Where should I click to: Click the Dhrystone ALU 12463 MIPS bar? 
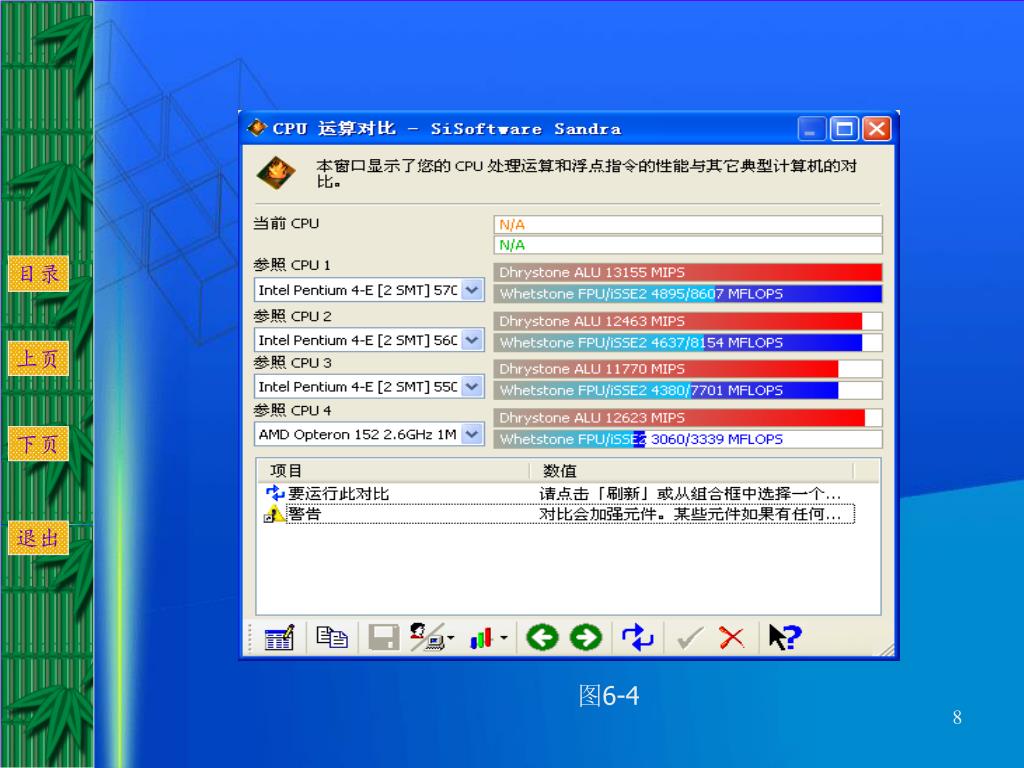688,321
